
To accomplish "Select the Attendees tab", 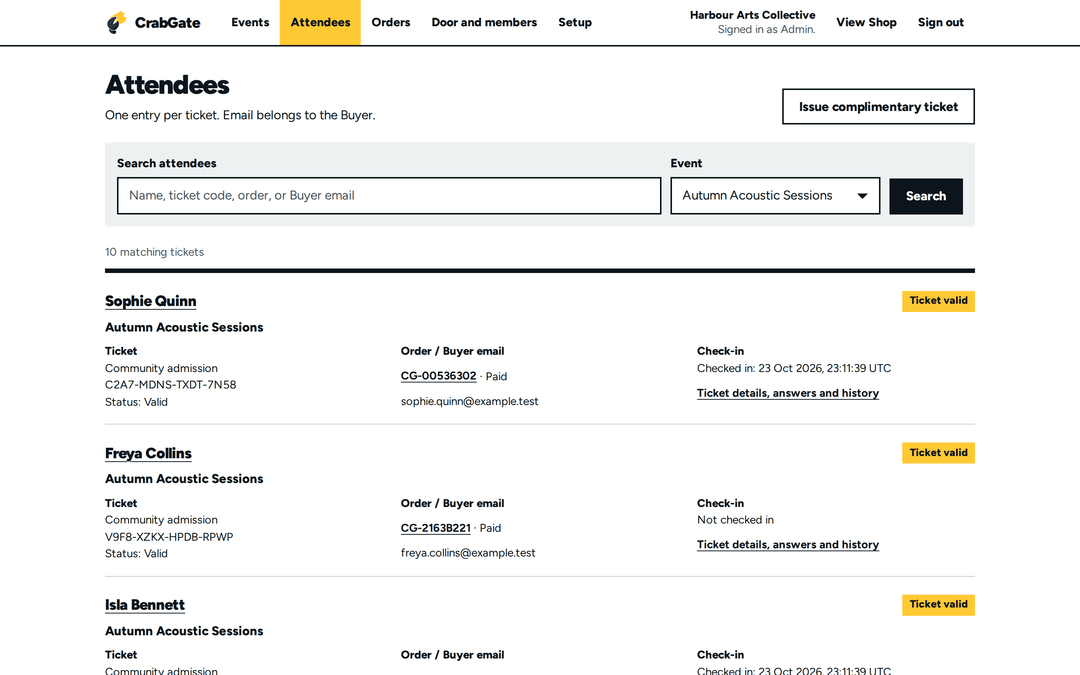I will tap(320, 23).
